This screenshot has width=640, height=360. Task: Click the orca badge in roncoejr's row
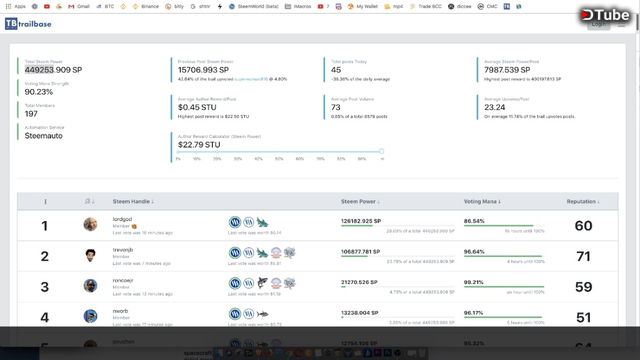[262, 283]
